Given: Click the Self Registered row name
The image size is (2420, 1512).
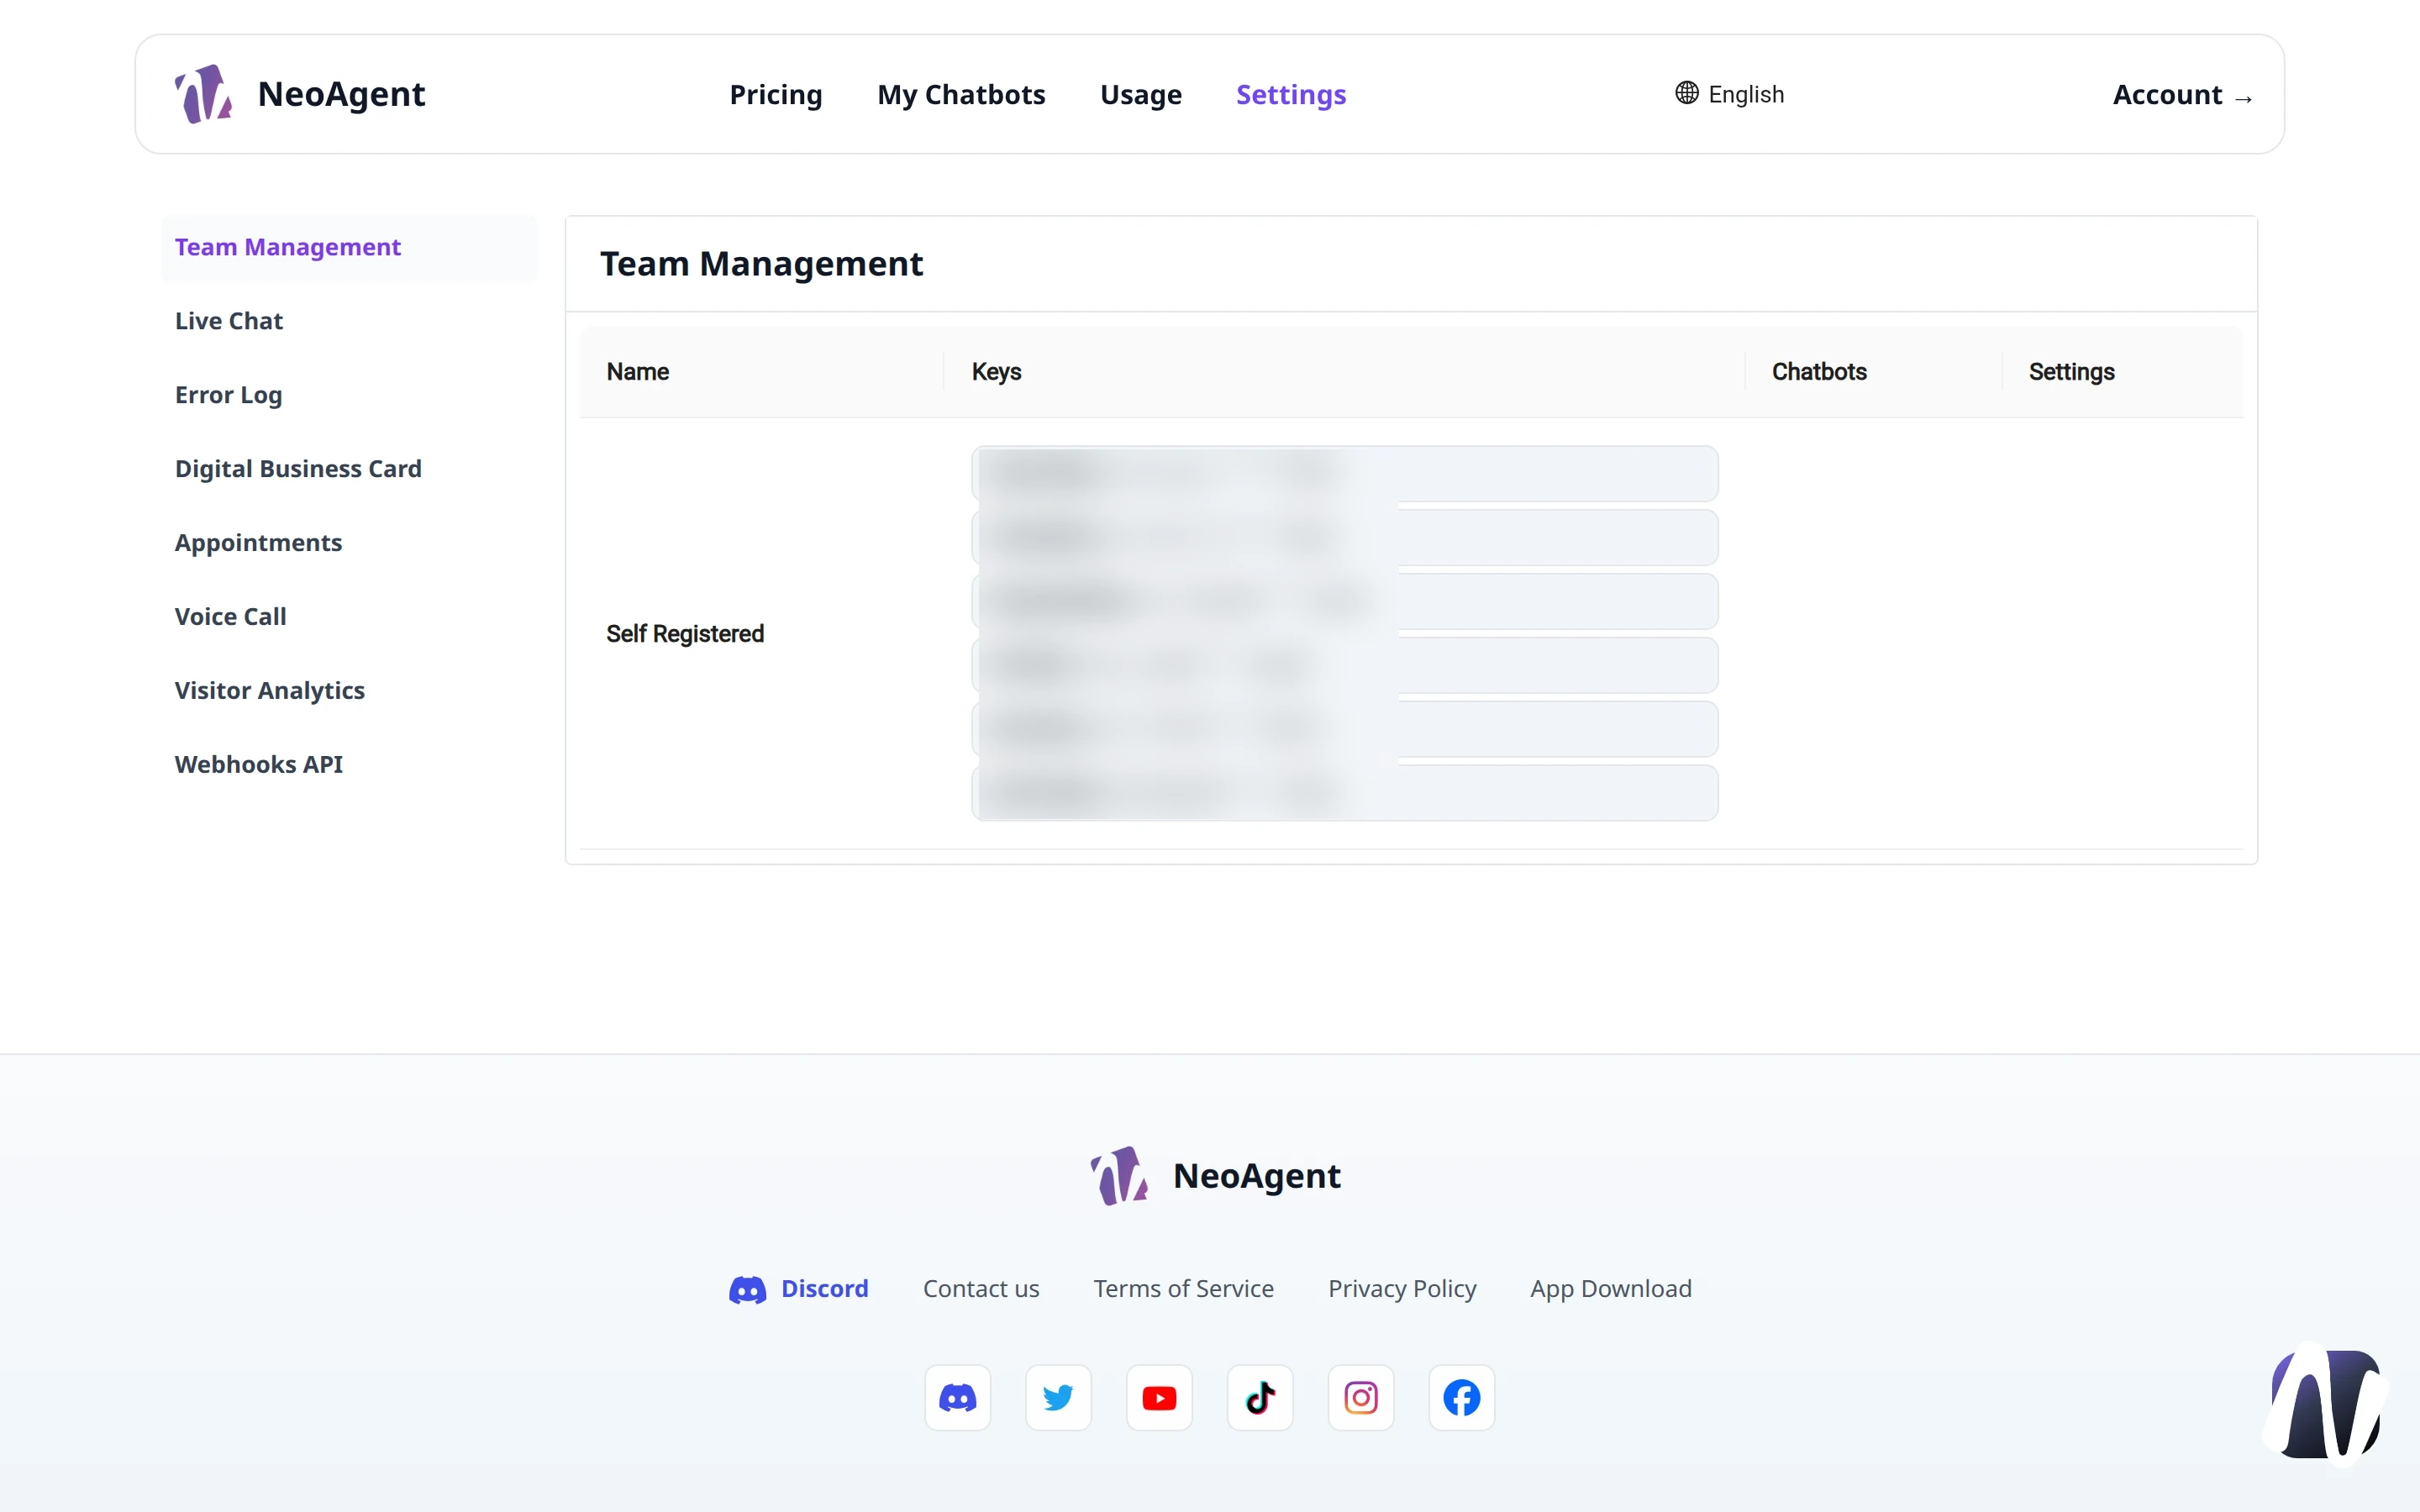Looking at the screenshot, I should [684, 634].
